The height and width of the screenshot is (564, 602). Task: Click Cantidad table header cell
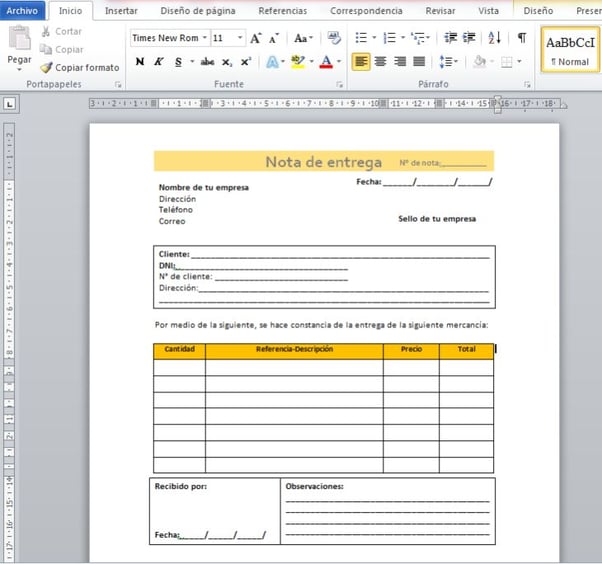179,351
